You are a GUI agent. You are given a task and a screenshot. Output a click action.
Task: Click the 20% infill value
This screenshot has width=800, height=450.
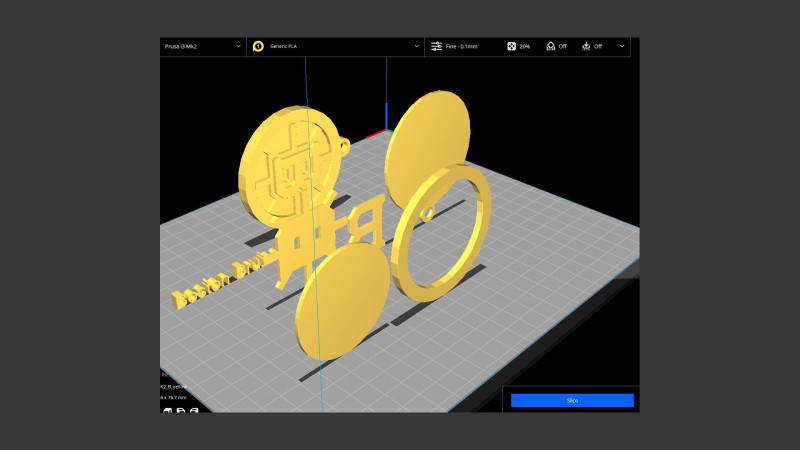(525, 46)
